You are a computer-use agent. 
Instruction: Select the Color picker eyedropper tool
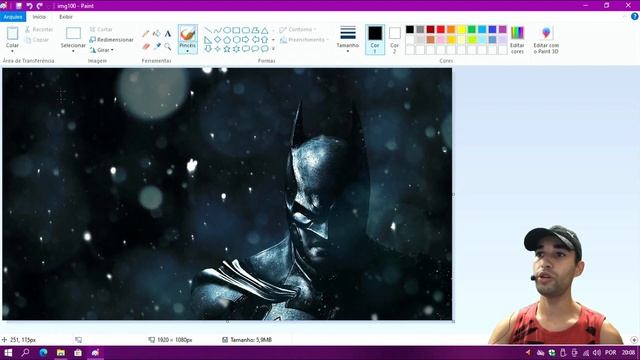tap(157, 46)
